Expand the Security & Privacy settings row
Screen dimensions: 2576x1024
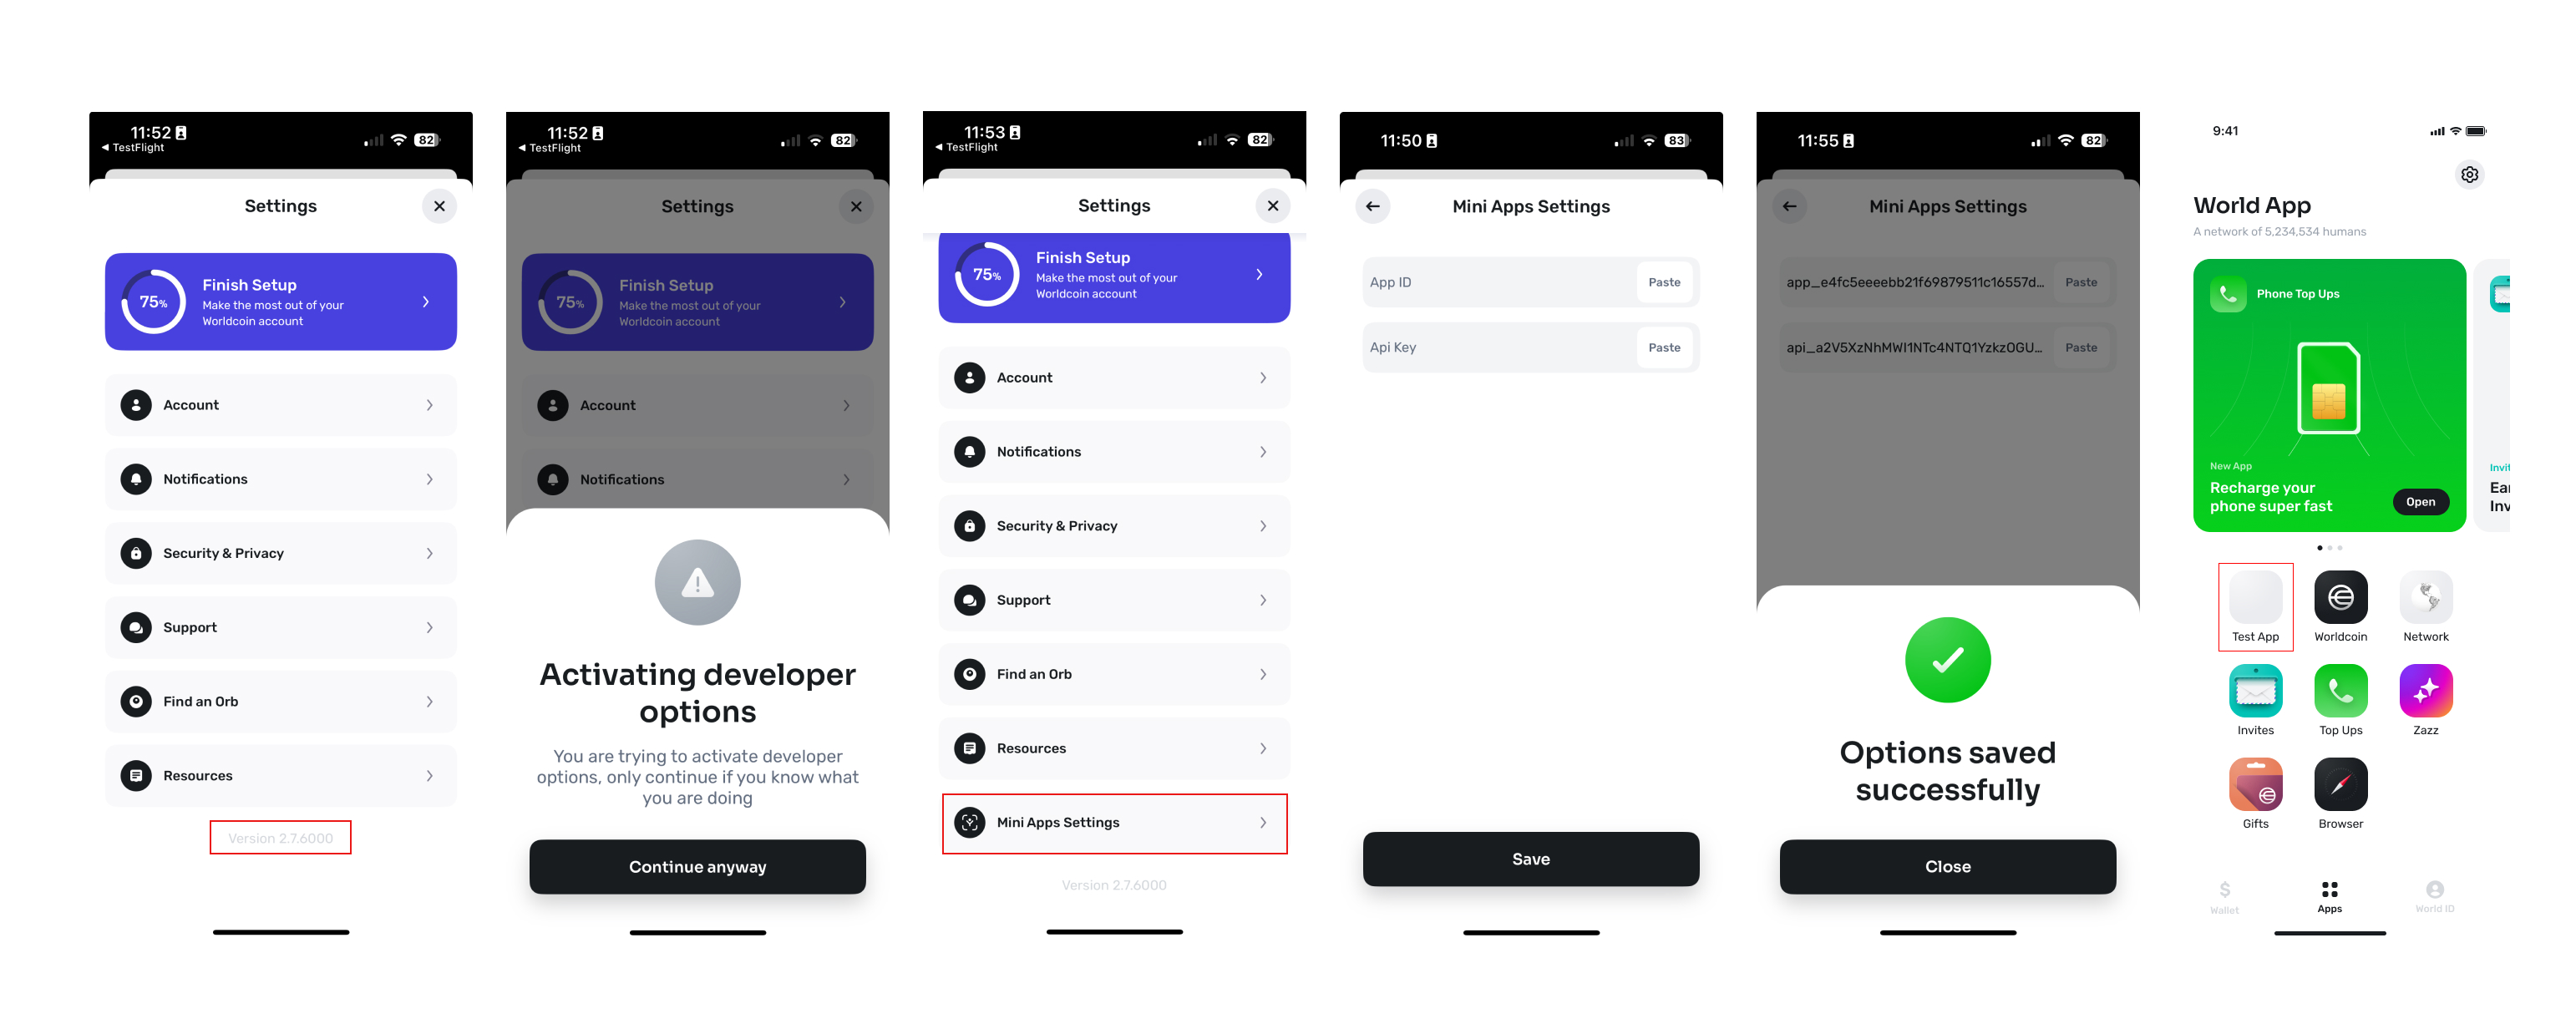(x=1114, y=525)
